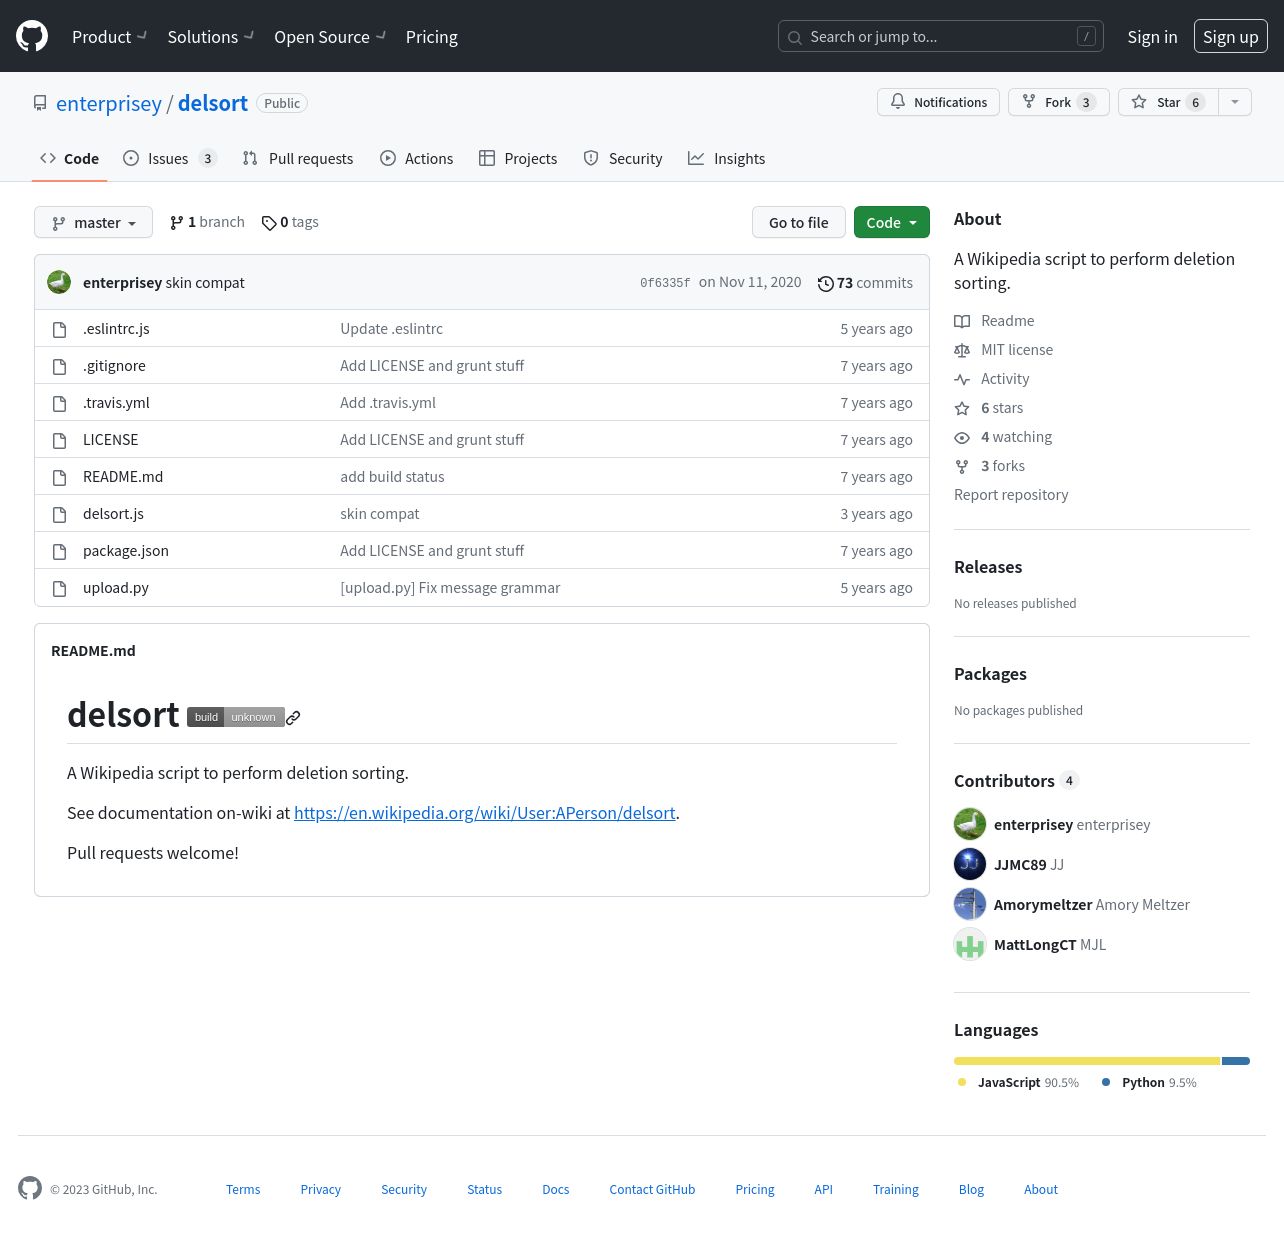Click the Sign up button
The width and height of the screenshot is (1284, 1251).
click(x=1231, y=36)
